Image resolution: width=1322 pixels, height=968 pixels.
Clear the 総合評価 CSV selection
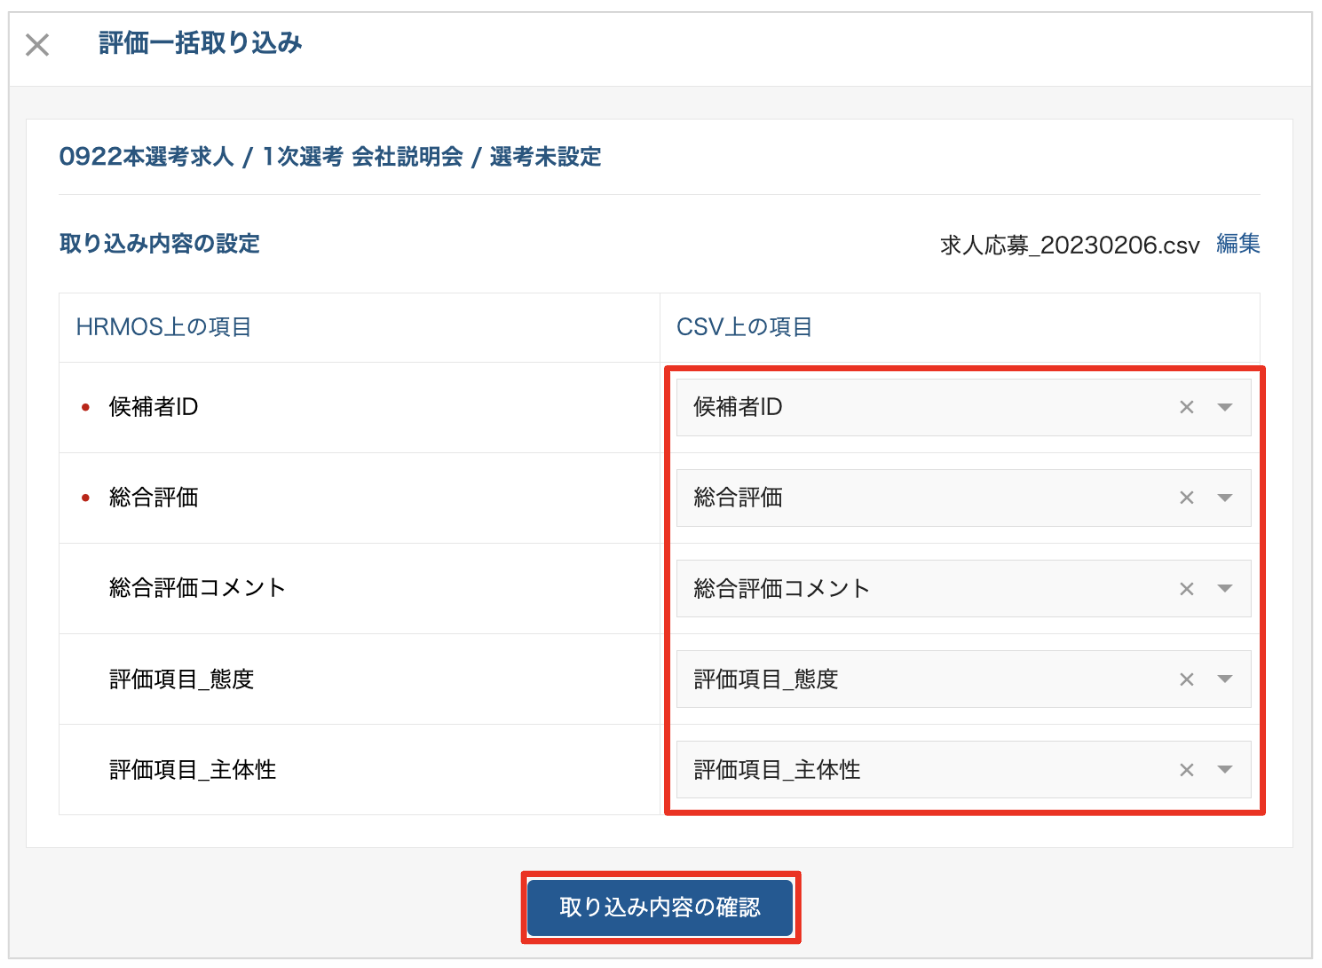point(1186,498)
